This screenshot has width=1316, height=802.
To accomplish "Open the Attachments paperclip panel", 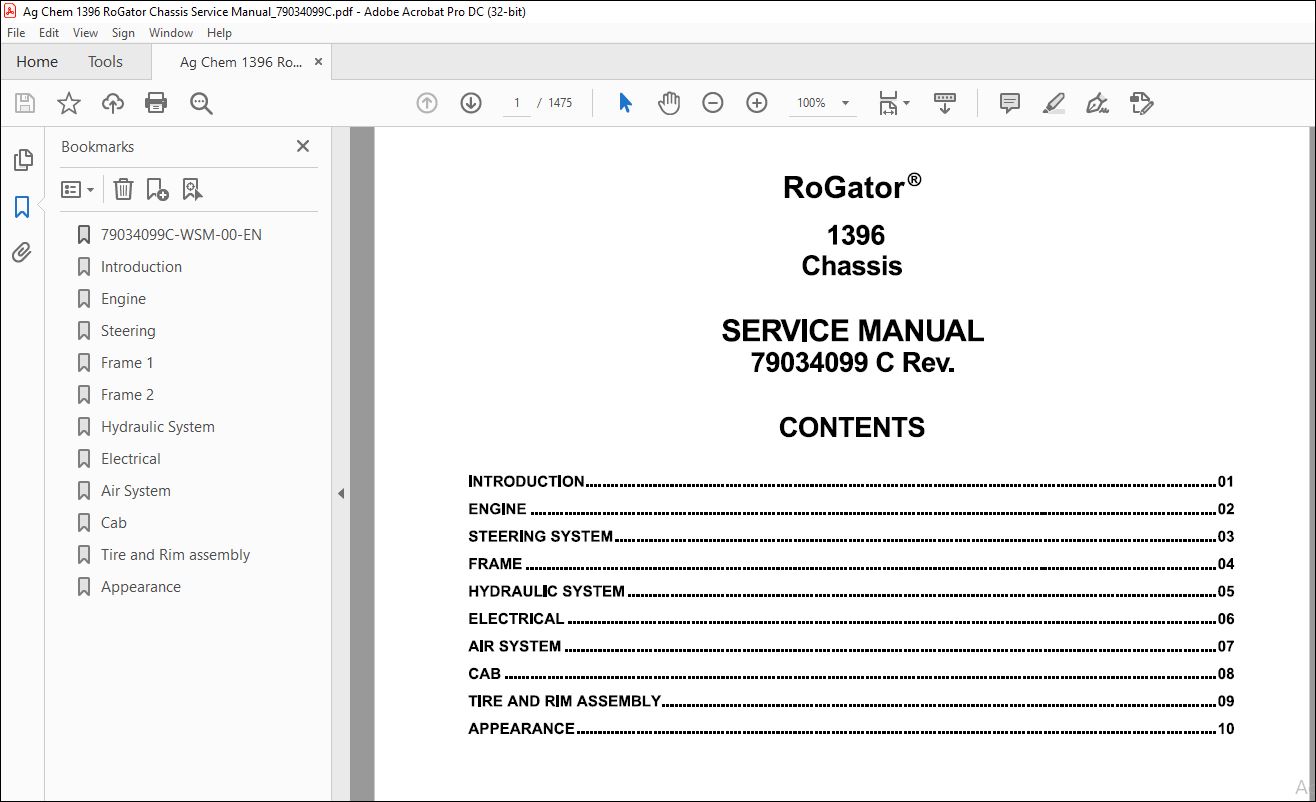I will pyautogui.click(x=22, y=253).
